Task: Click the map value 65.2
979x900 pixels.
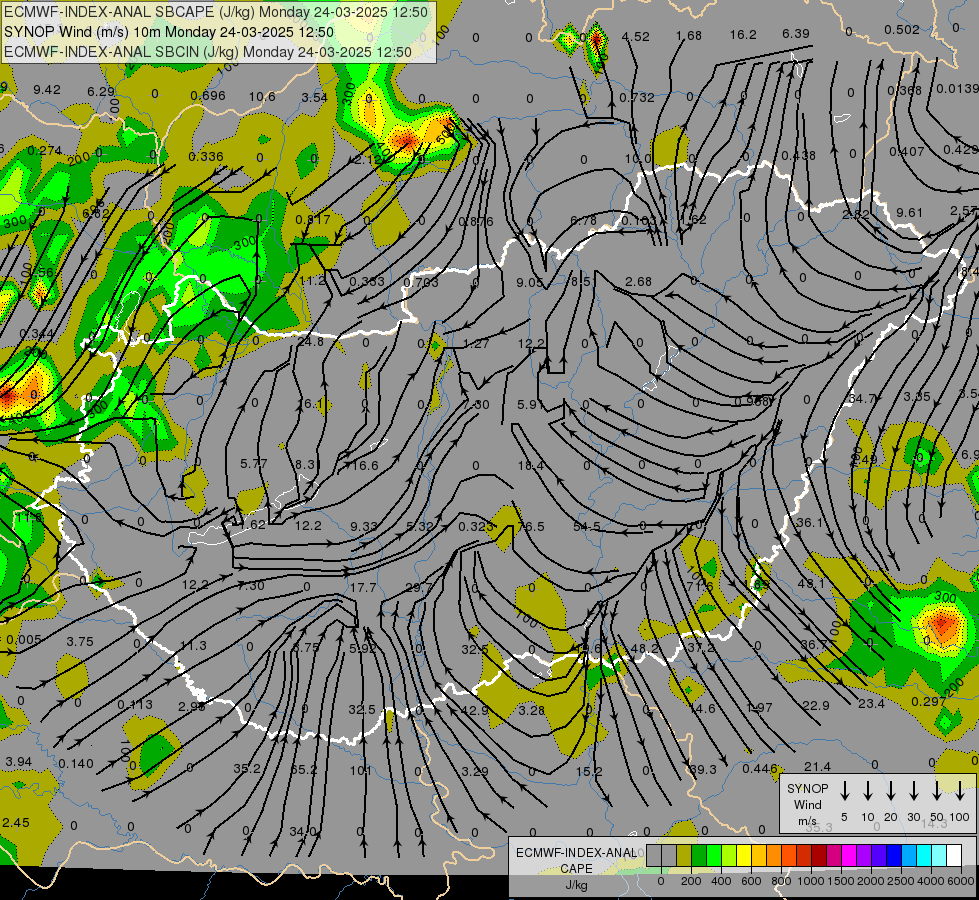Action: click(x=303, y=769)
